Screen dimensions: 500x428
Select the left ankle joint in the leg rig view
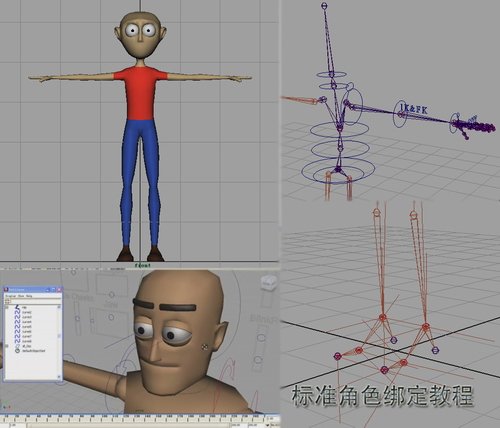(x=383, y=317)
